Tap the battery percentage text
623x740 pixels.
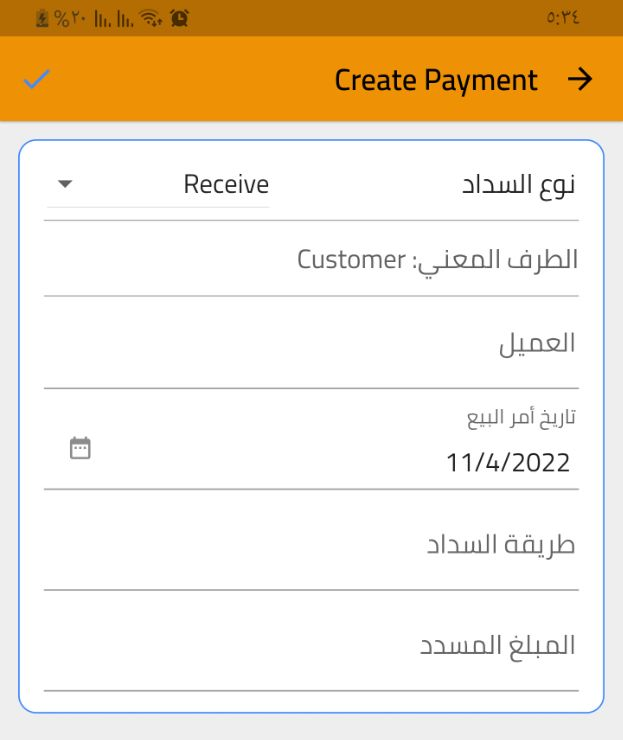[70, 18]
